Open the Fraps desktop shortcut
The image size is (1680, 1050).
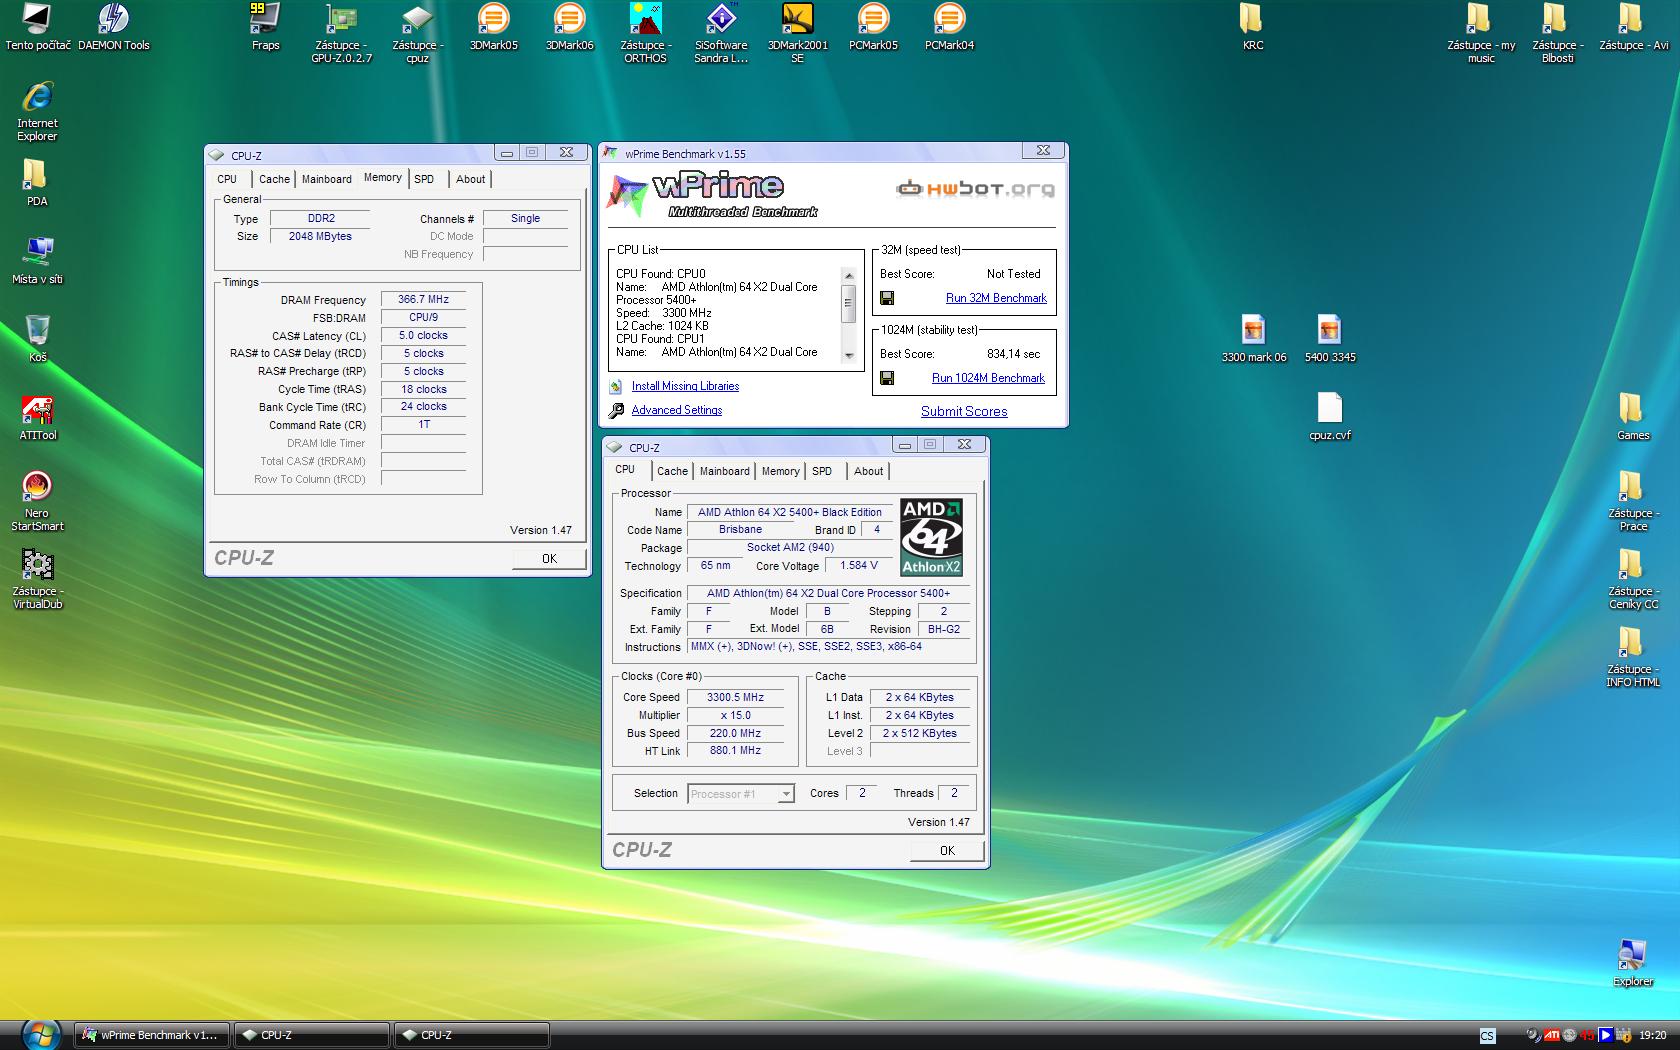265,27
